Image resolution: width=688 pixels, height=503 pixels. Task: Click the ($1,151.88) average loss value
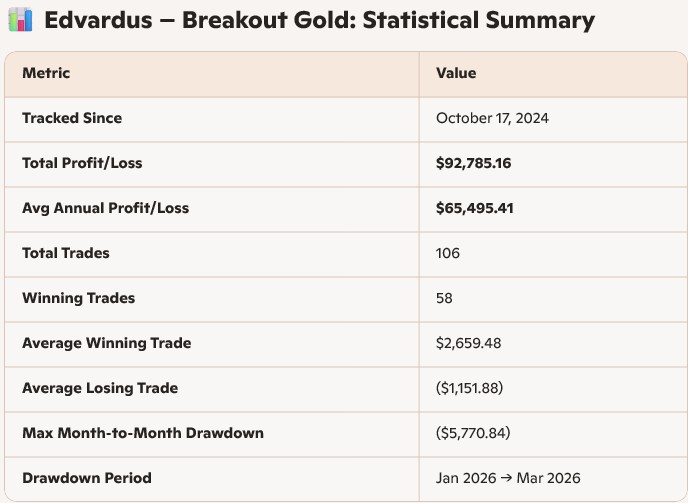coord(474,388)
